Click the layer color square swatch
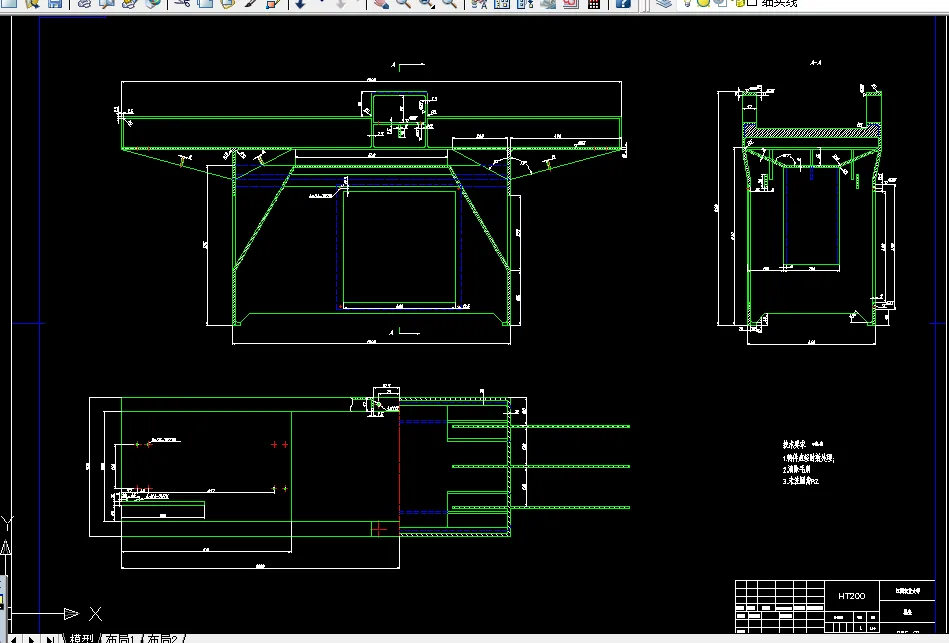 click(x=752, y=2)
